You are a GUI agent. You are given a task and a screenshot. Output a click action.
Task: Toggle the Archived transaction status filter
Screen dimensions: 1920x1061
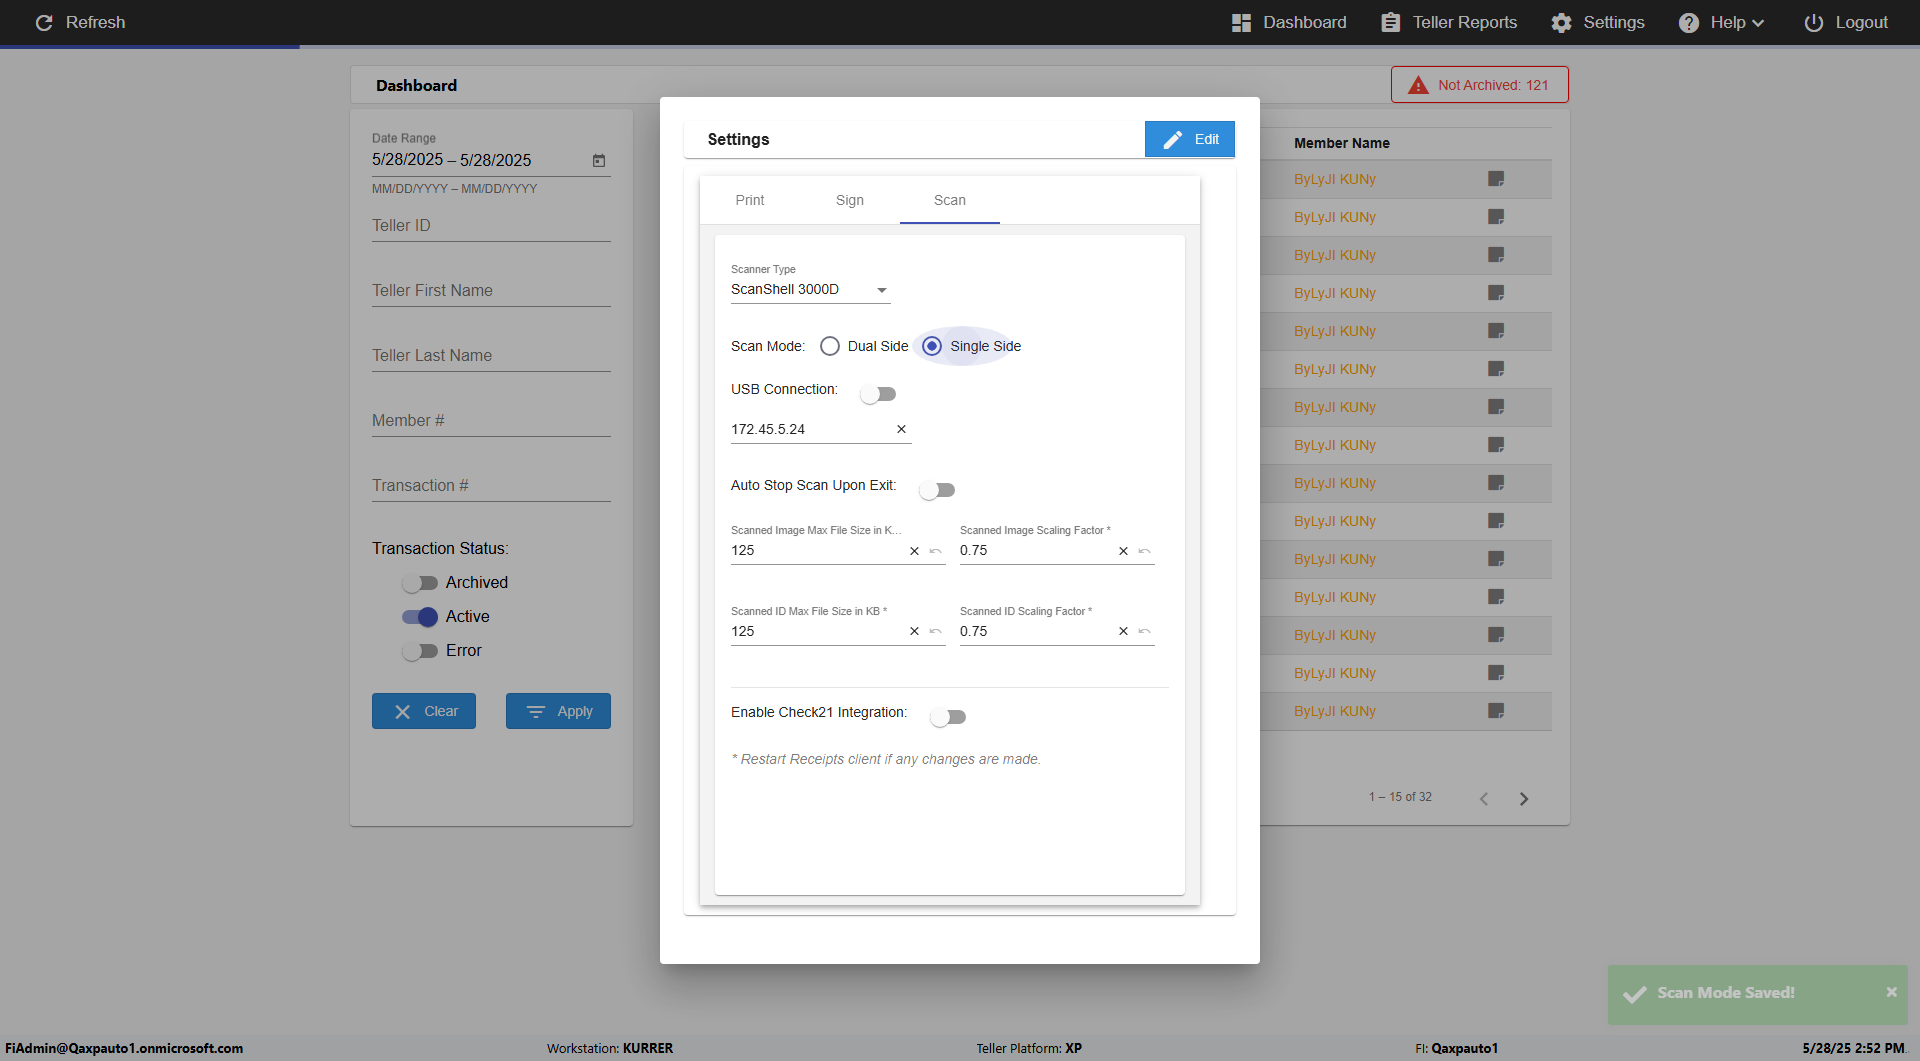coord(420,583)
